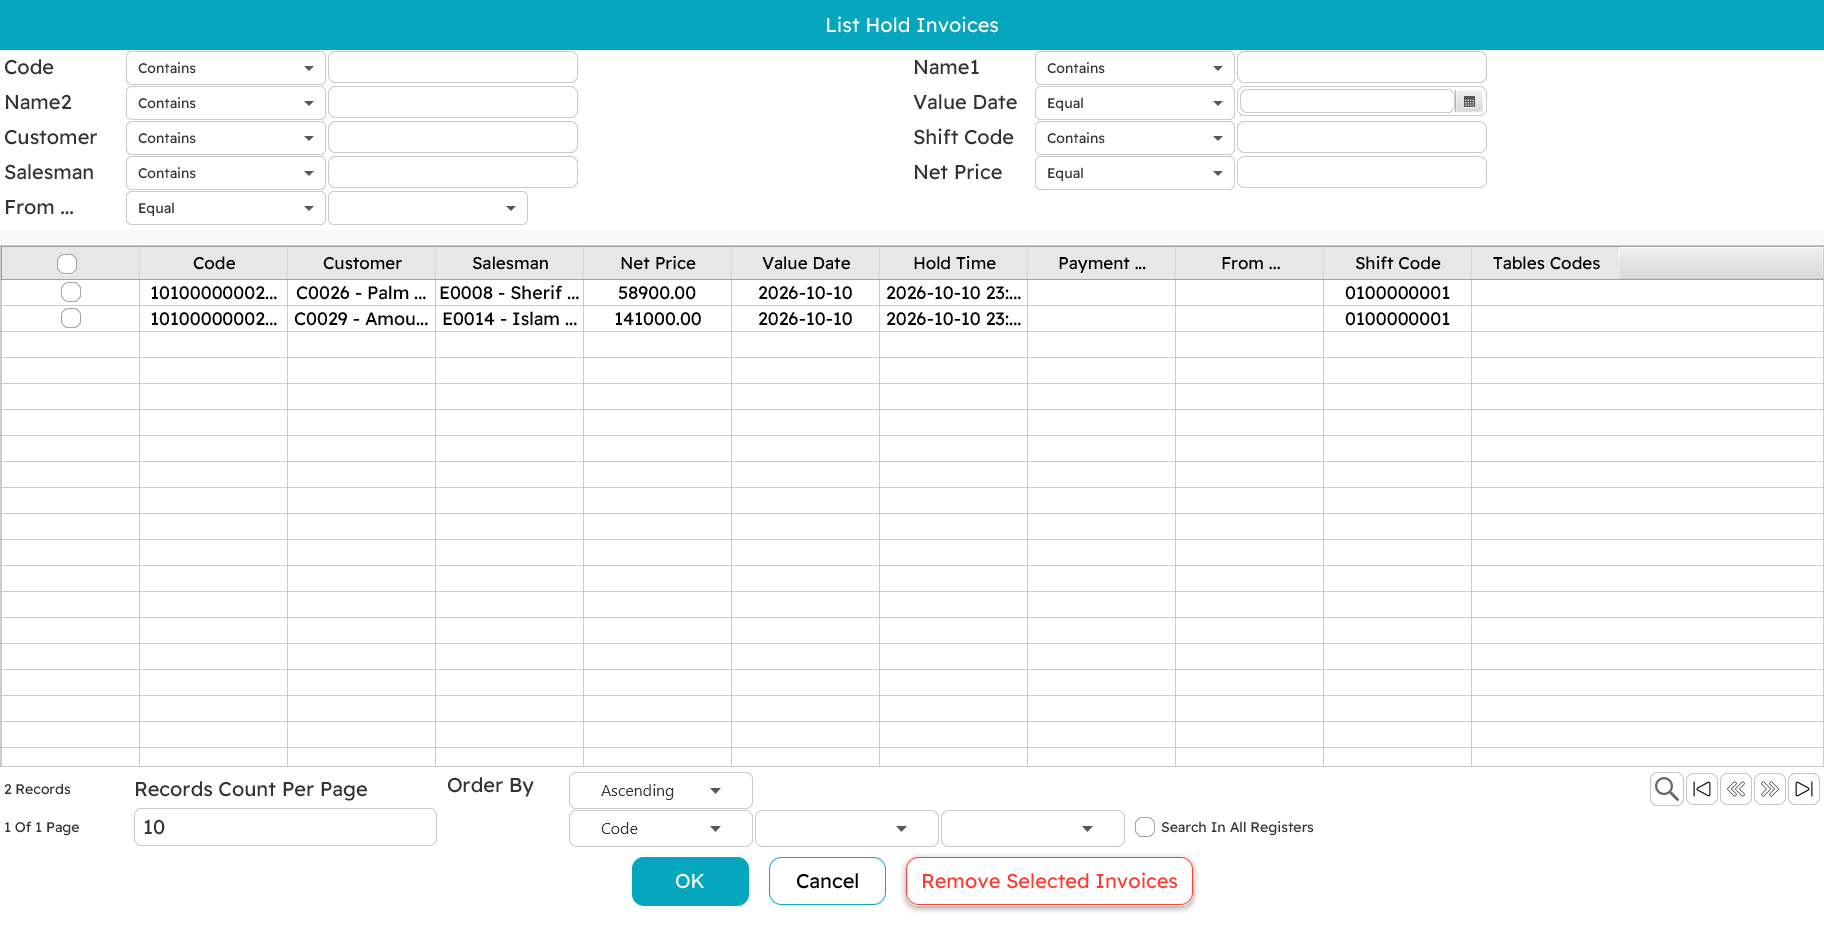Toggle the select-all header checkbox

[x=67, y=264]
